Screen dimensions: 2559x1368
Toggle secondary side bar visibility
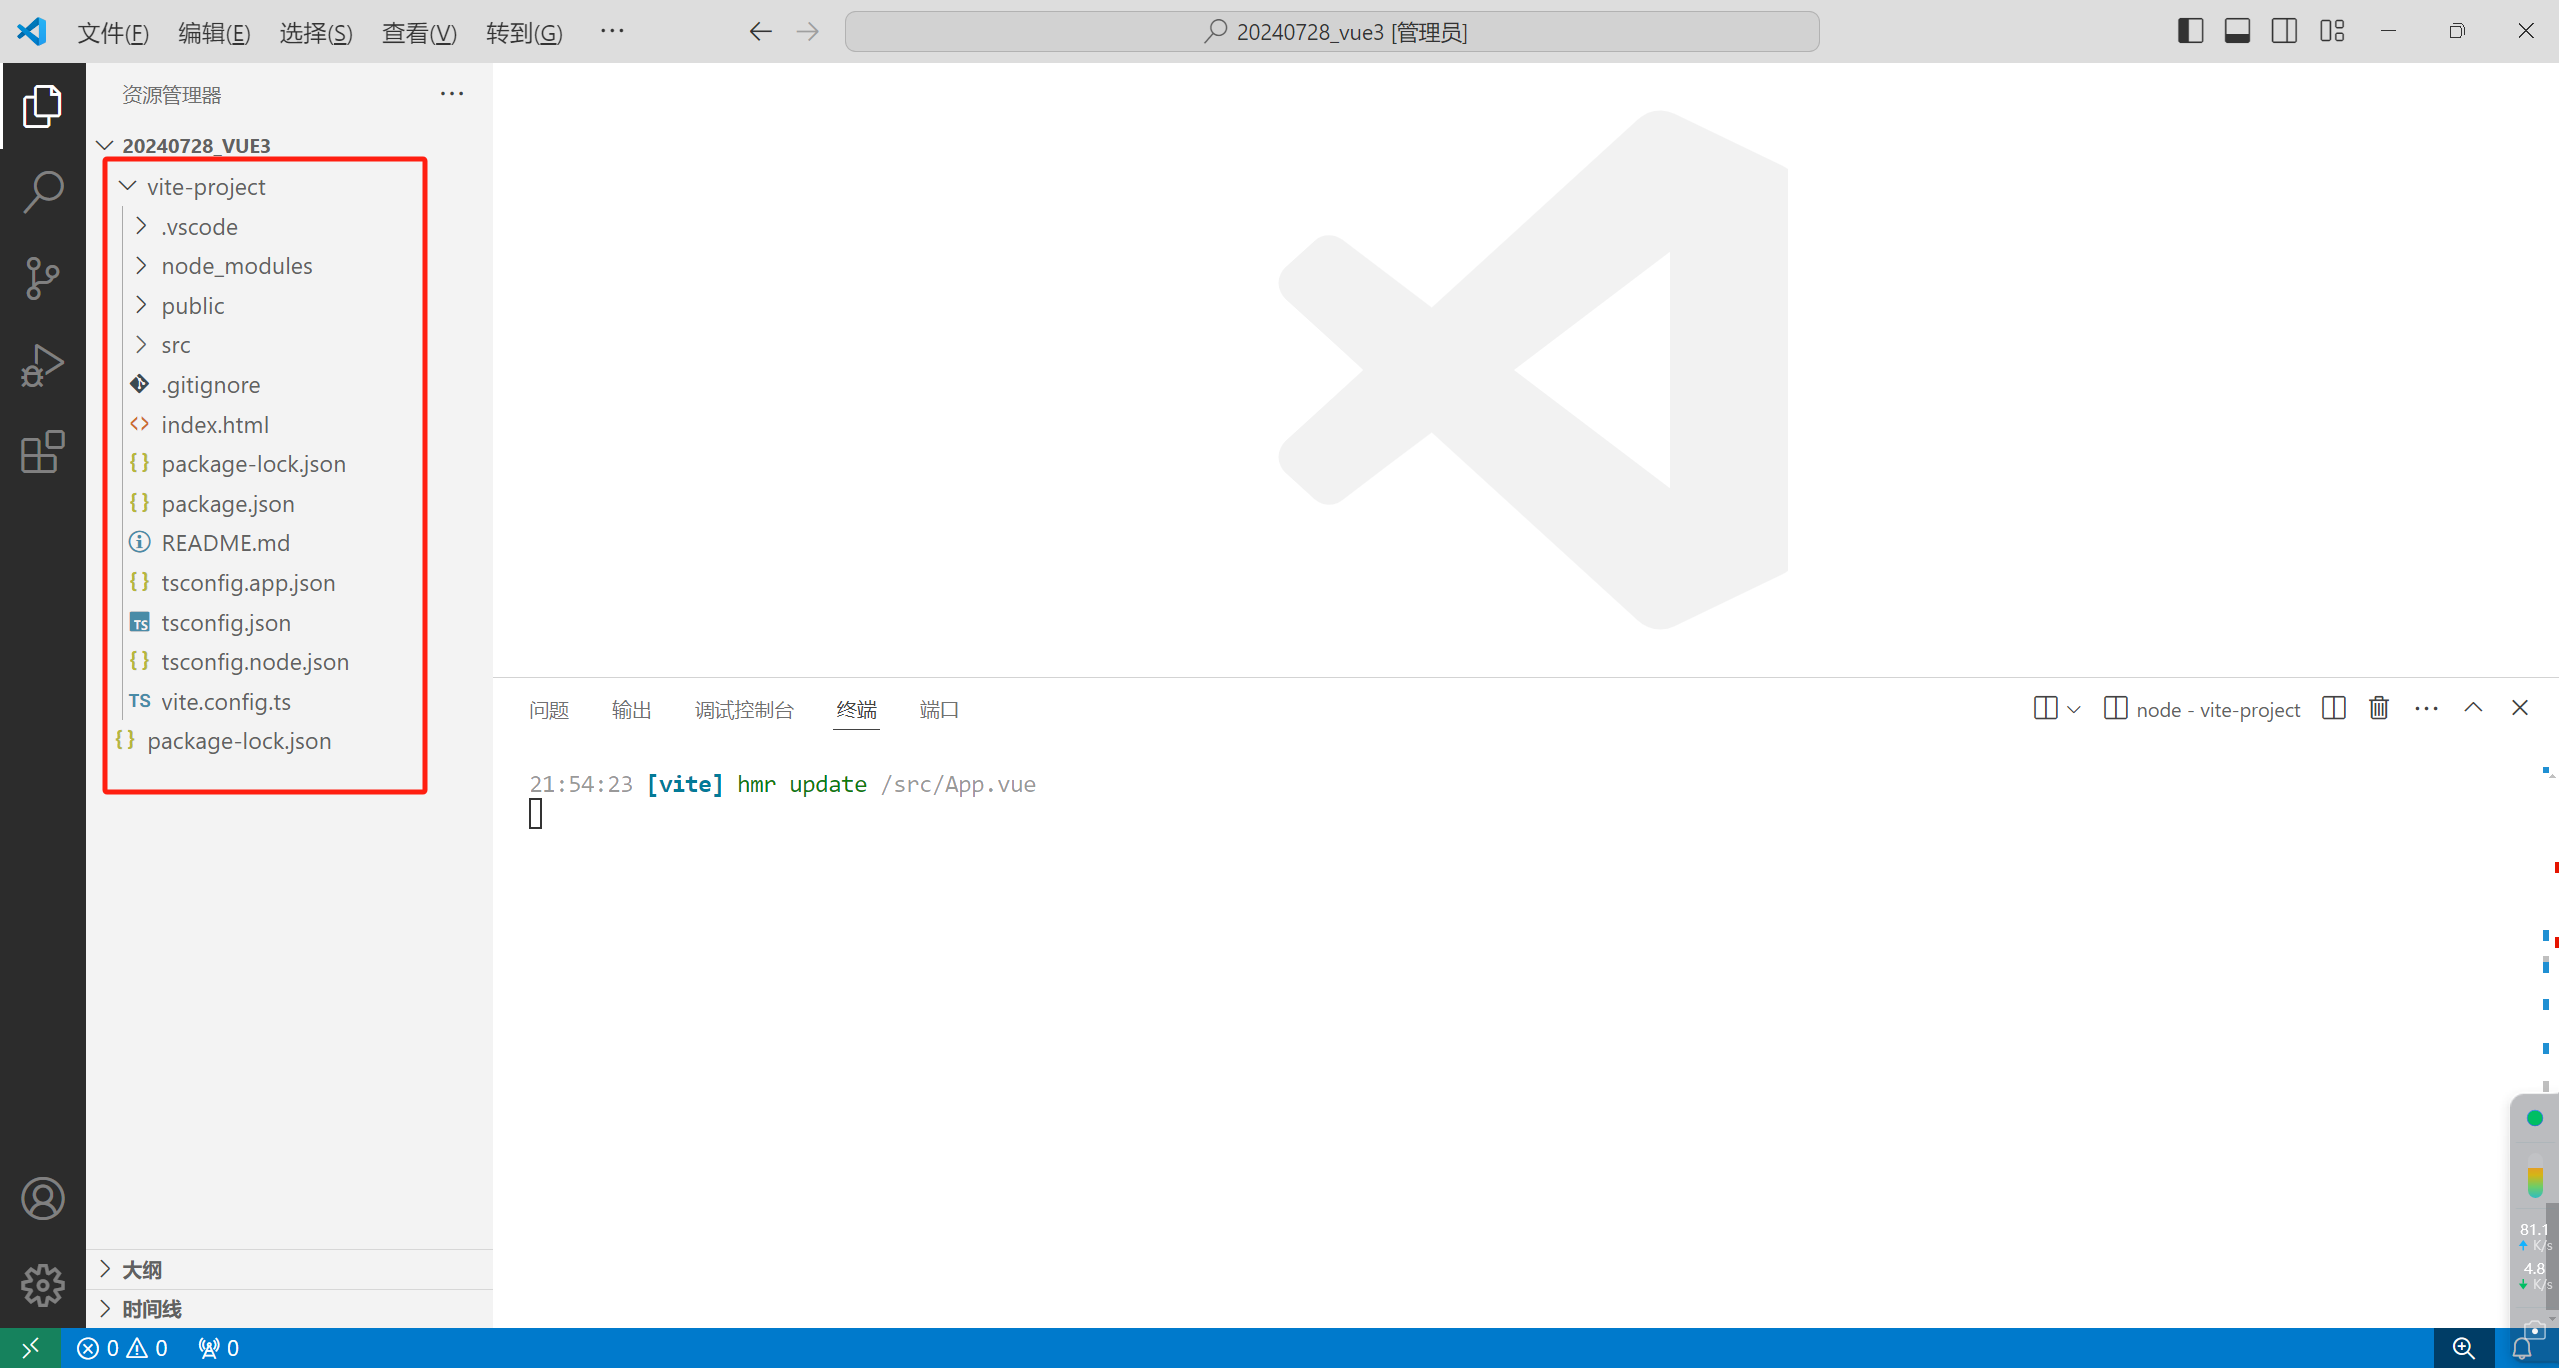2284,31
